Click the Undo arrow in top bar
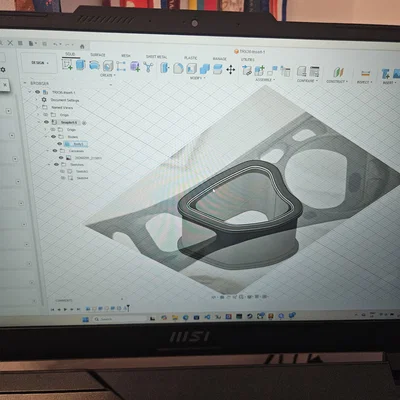This screenshot has height=400, width=400. click(55, 44)
